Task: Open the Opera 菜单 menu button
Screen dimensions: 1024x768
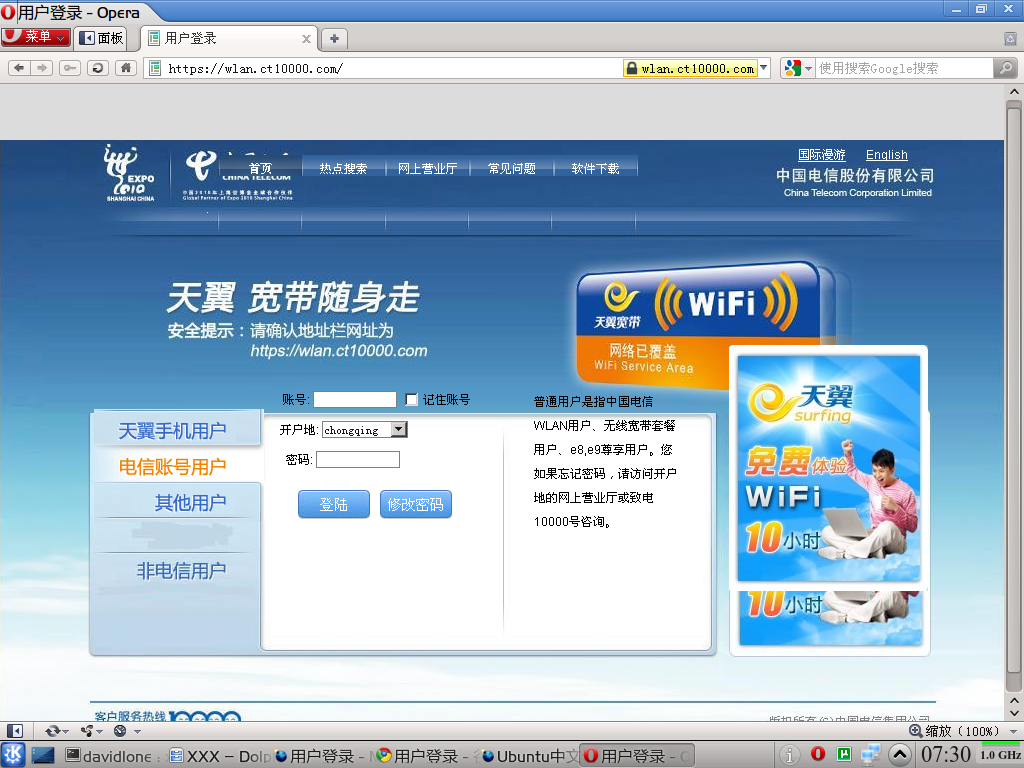Action: (x=35, y=37)
